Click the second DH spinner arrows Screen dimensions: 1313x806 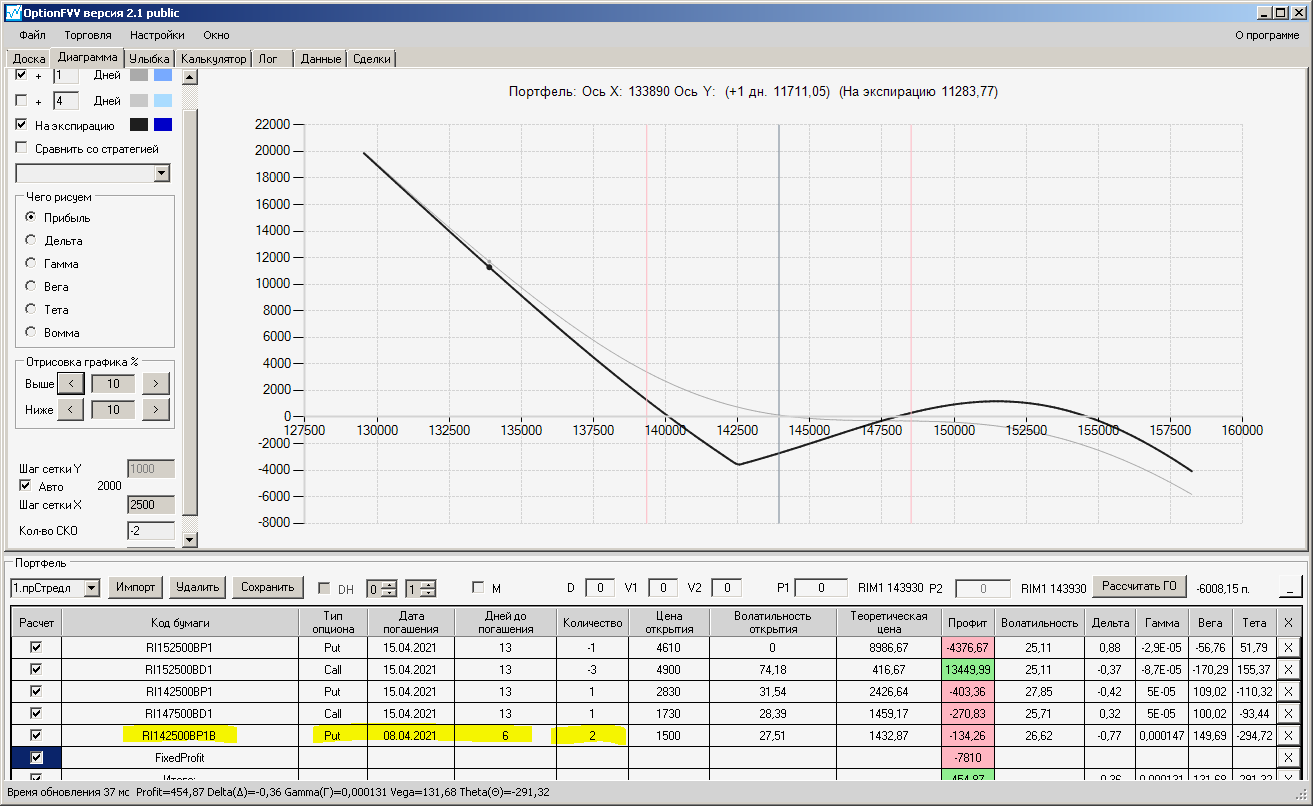pos(429,588)
